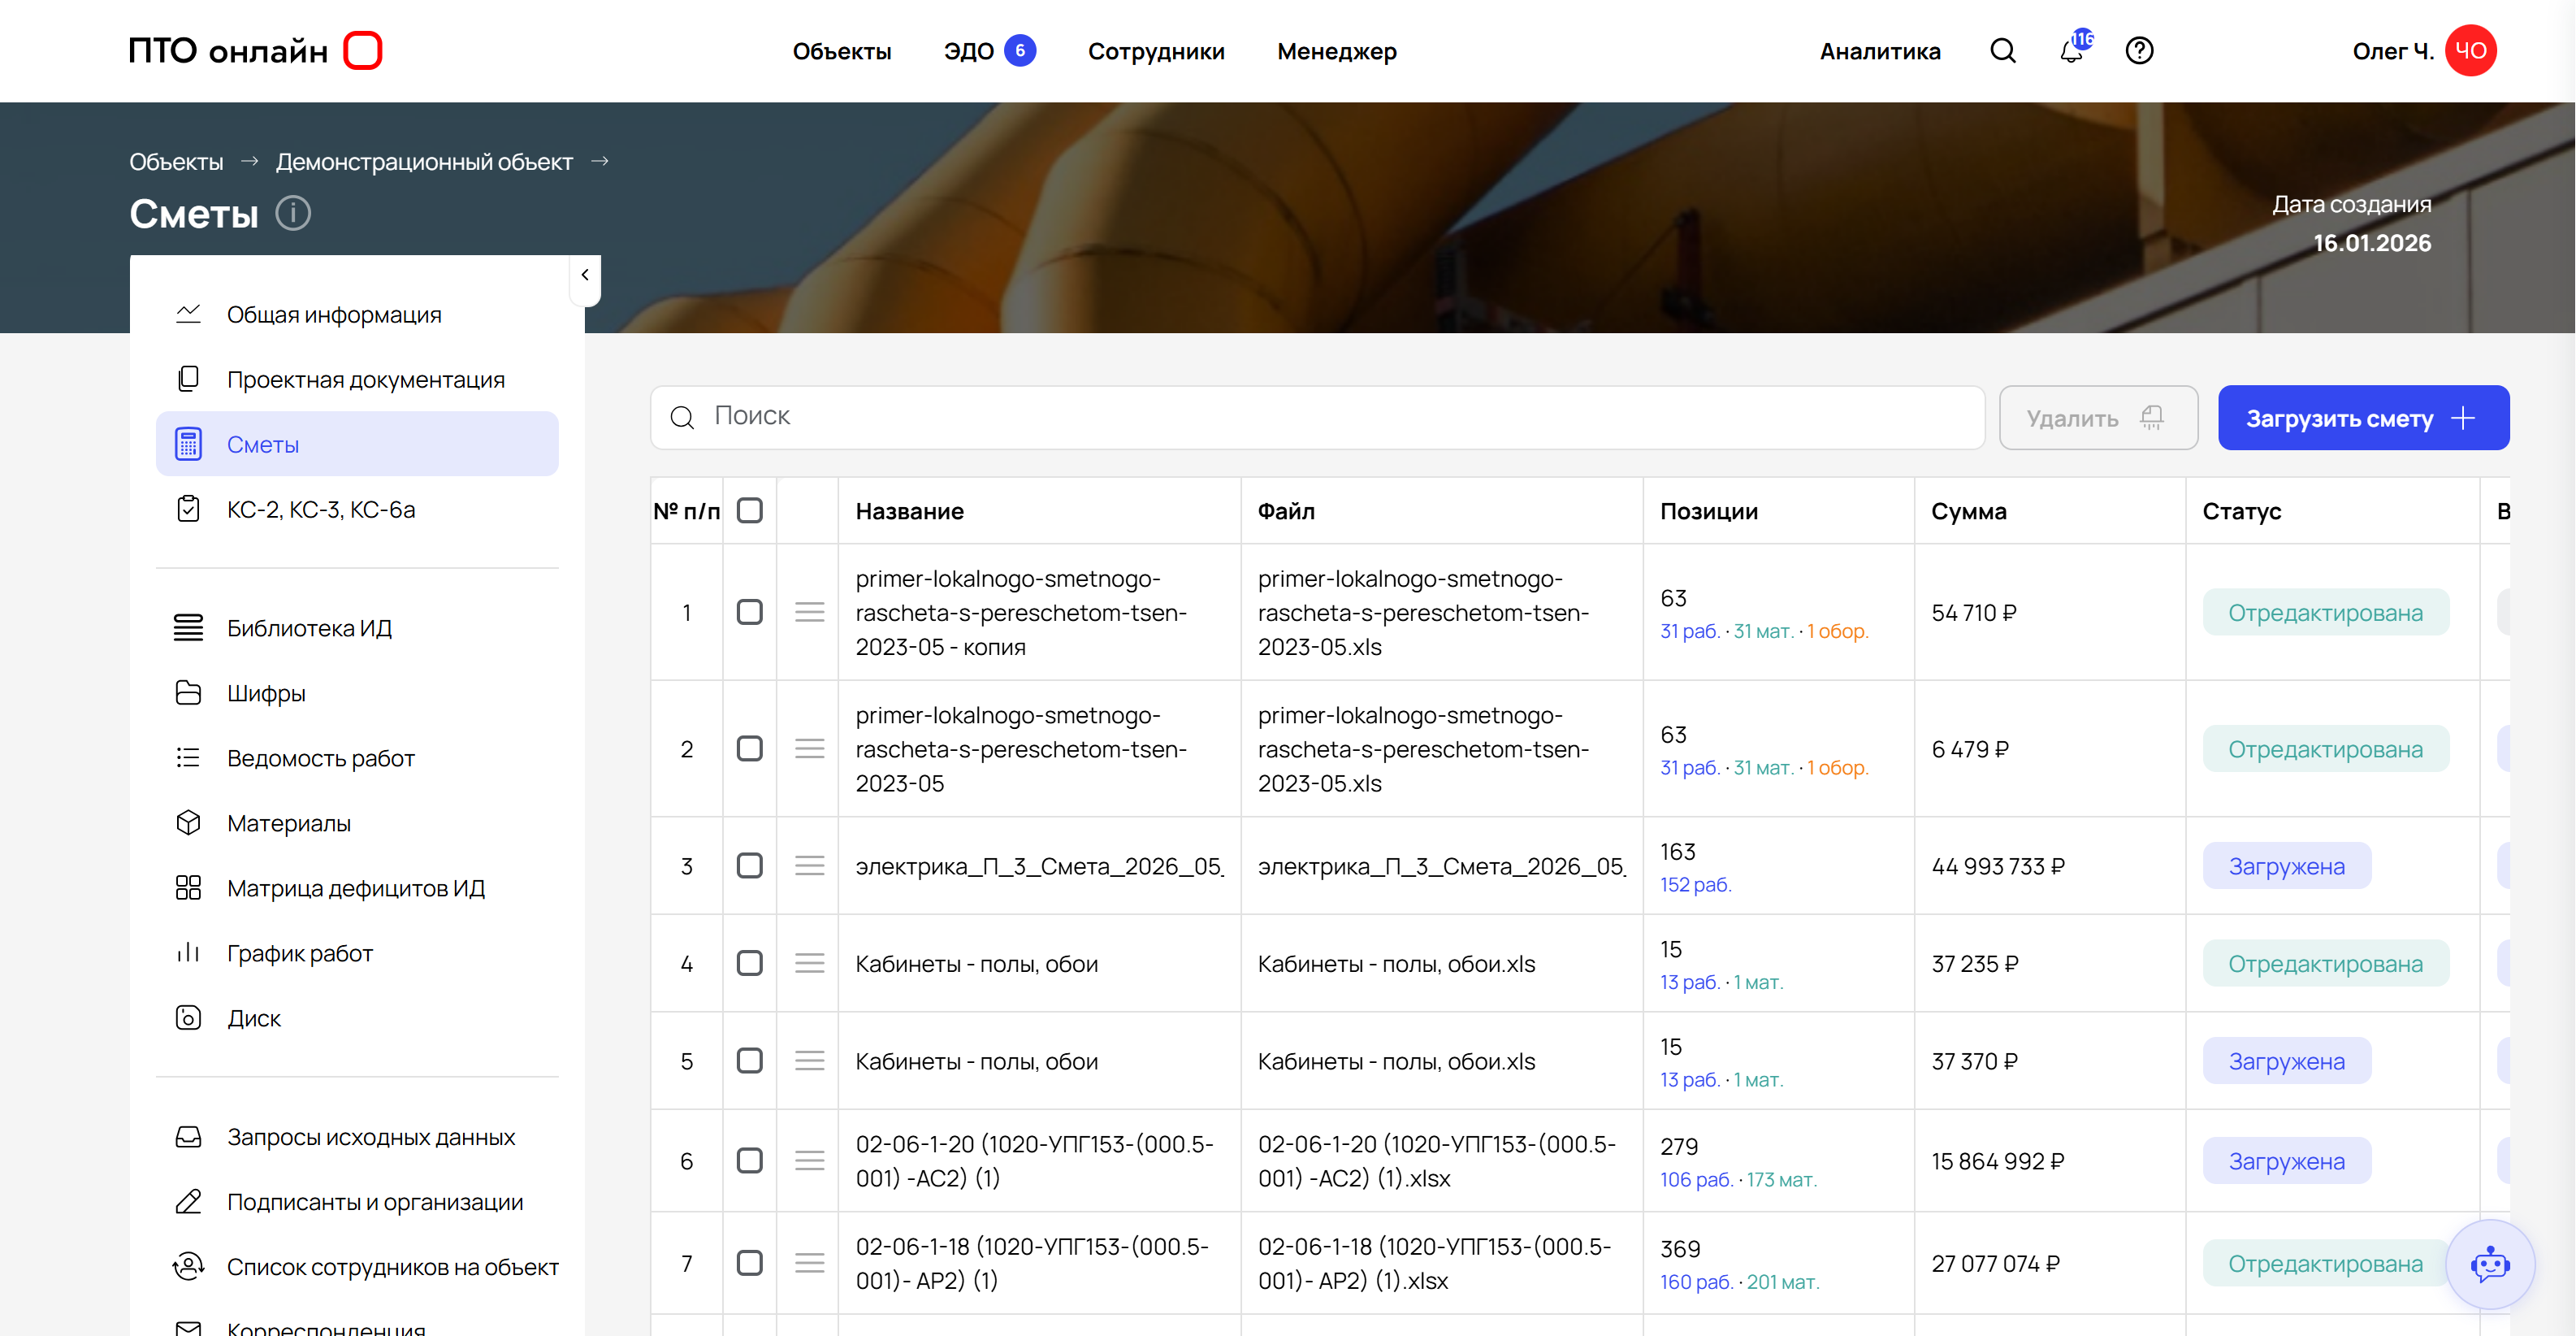The image size is (2576, 1336).
Task: Open notifications bell with 116 badge
Action: 2075,48
